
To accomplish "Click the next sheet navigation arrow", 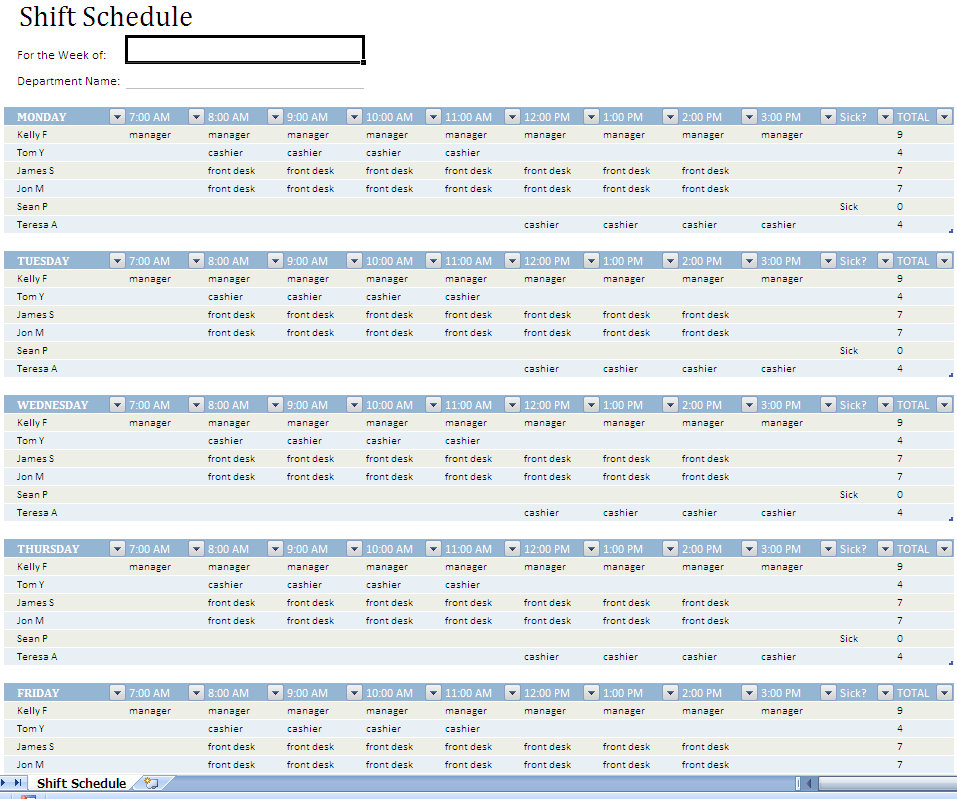I will click(x=6, y=783).
